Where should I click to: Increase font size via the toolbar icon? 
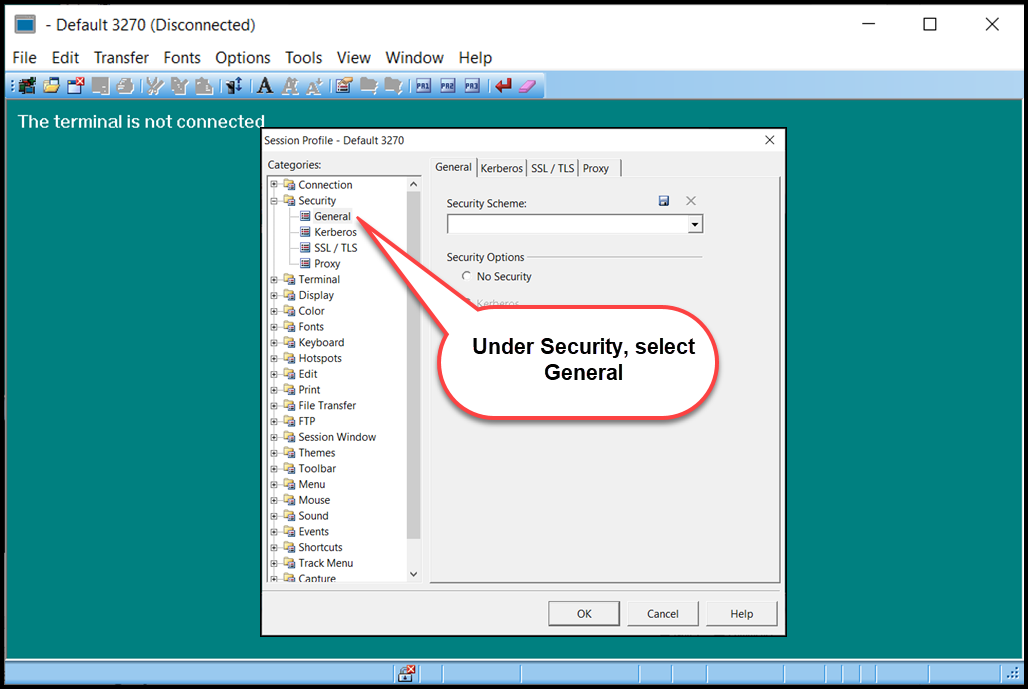click(x=291, y=85)
